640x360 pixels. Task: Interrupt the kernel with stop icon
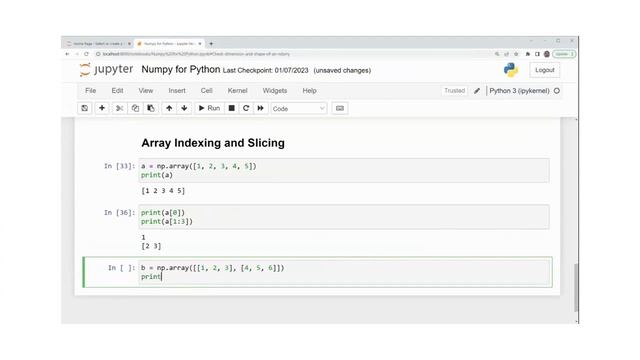[231, 108]
